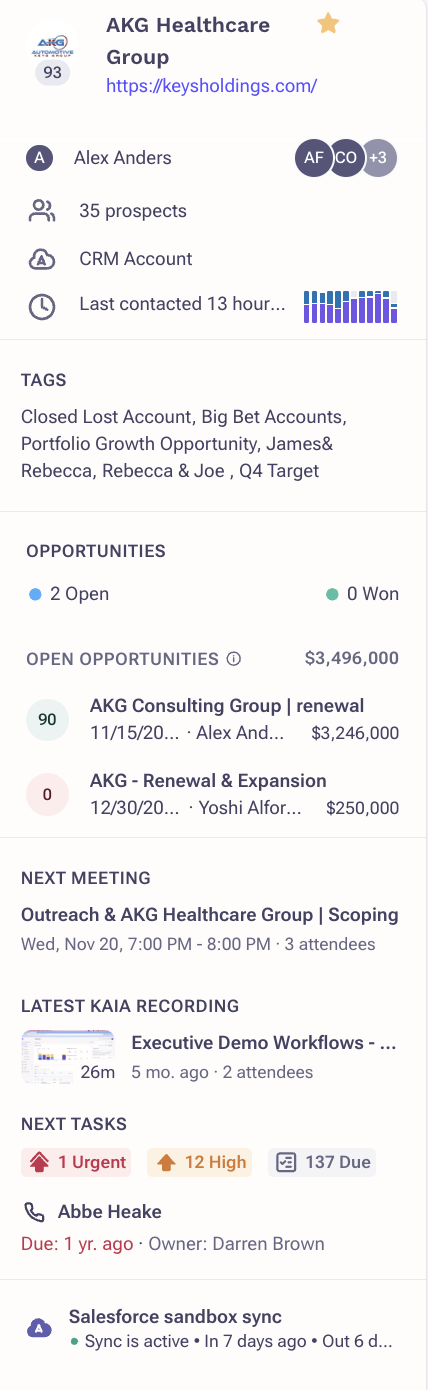The width and height of the screenshot is (428, 1390).
Task: Expand the +3 additional members badge
Action: (379, 158)
